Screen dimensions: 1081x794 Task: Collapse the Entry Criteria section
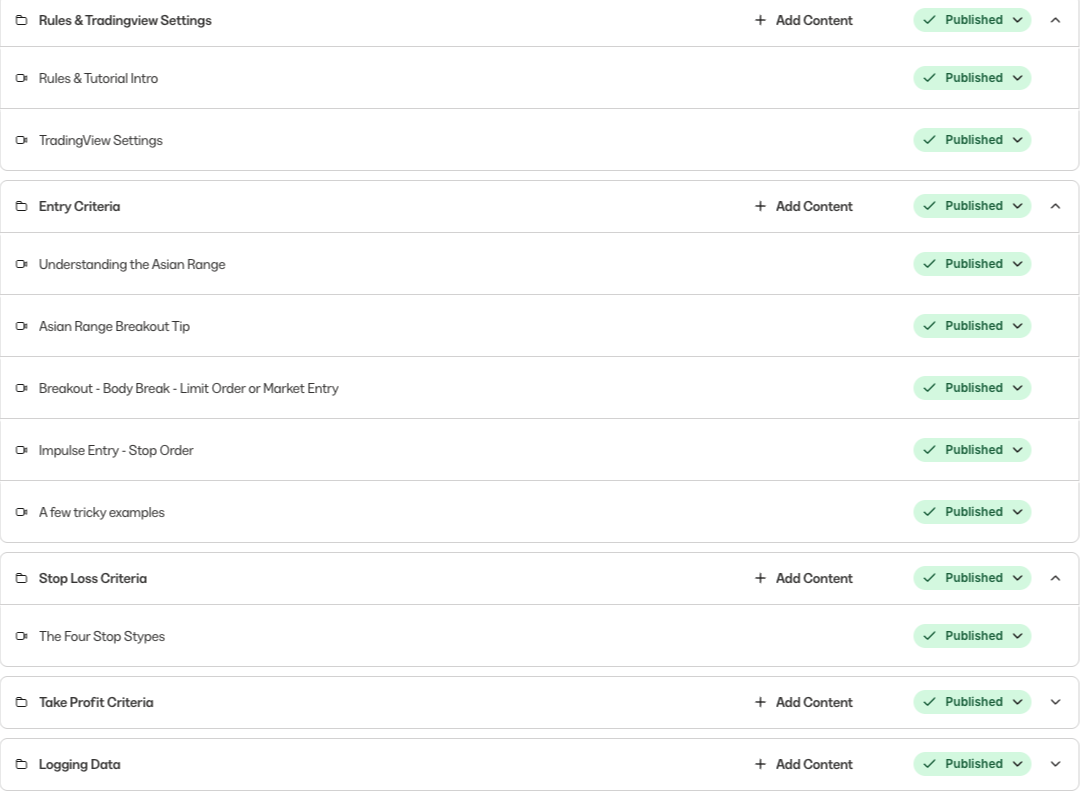[1055, 206]
